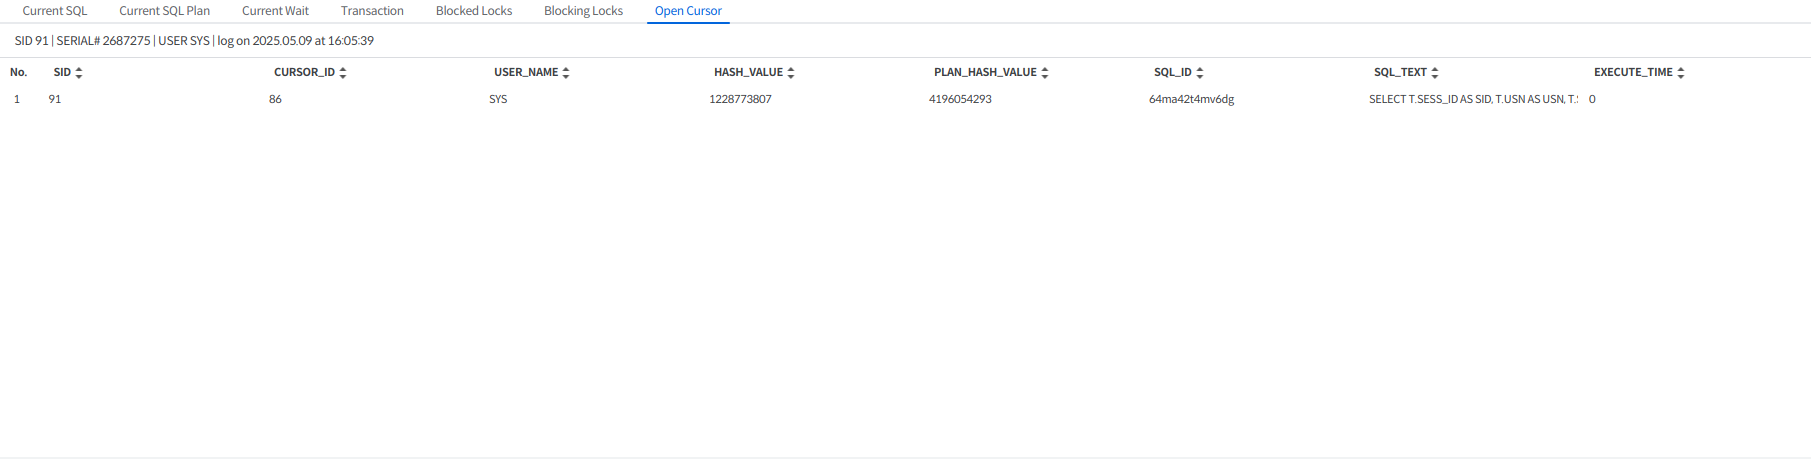This screenshot has height=459, width=1811.
Task: Sort by SQL_TEXT arrow icon
Action: pos(1435,73)
